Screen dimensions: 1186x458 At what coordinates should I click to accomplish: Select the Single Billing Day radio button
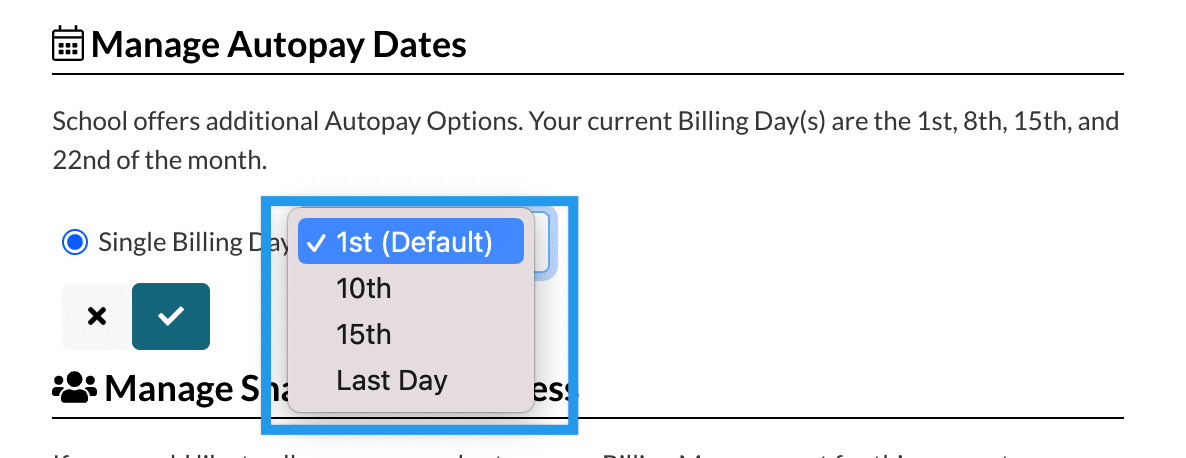(74, 242)
